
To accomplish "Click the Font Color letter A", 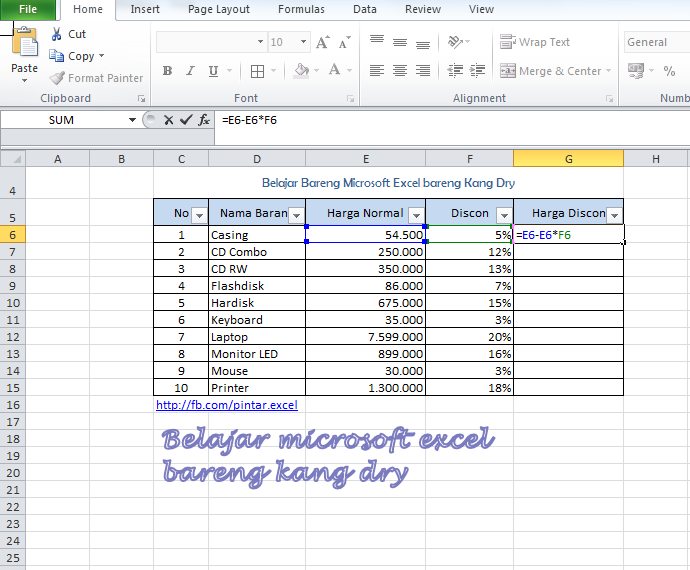I will pos(334,70).
